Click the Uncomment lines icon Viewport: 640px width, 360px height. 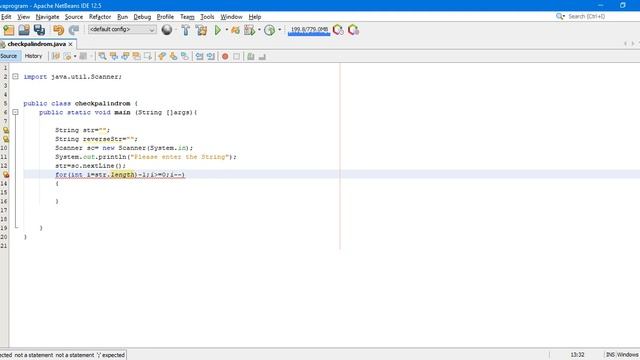pos(262,56)
